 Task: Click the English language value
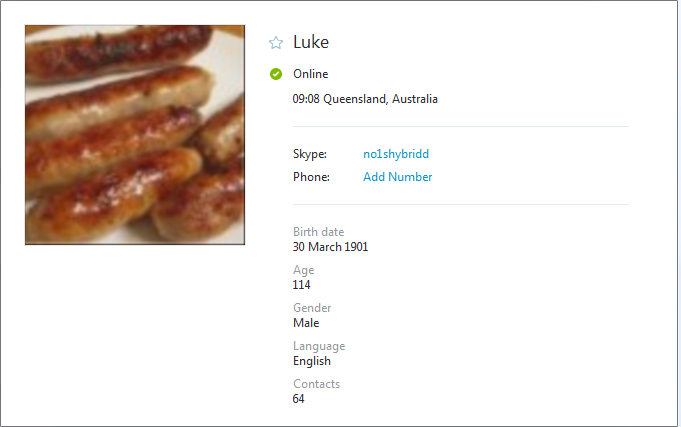coord(312,361)
